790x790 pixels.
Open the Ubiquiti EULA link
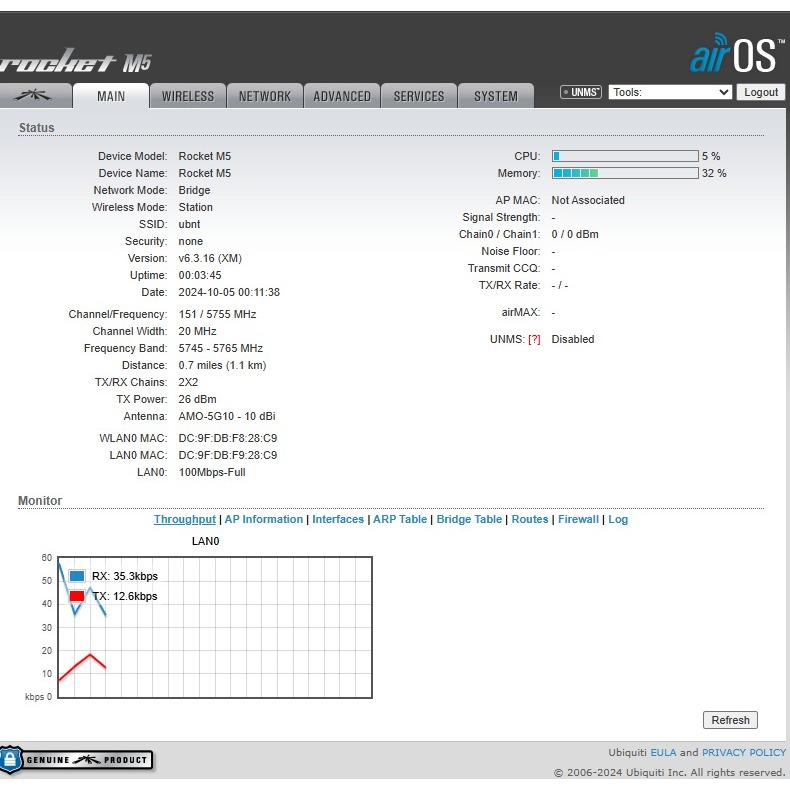pyautogui.click(x=663, y=753)
